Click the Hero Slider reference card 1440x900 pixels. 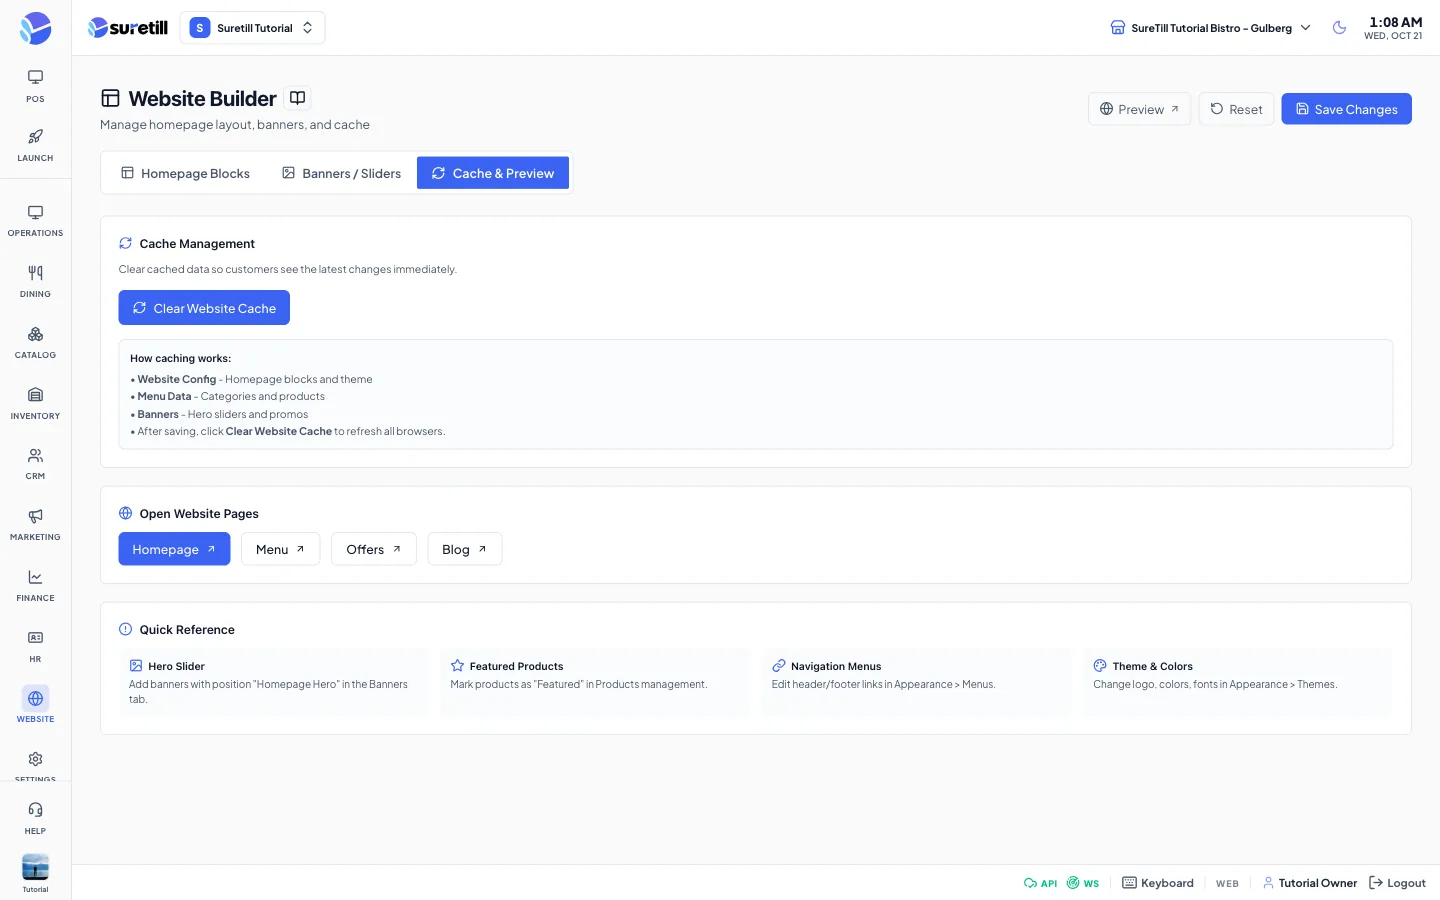pos(274,682)
